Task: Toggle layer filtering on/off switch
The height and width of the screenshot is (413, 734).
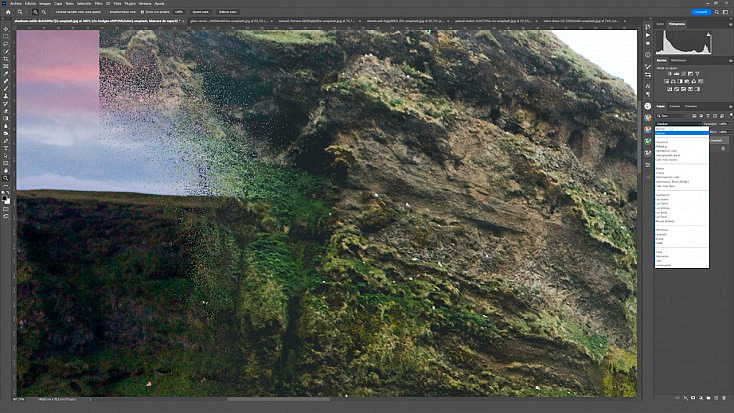Action: click(731, 115)
